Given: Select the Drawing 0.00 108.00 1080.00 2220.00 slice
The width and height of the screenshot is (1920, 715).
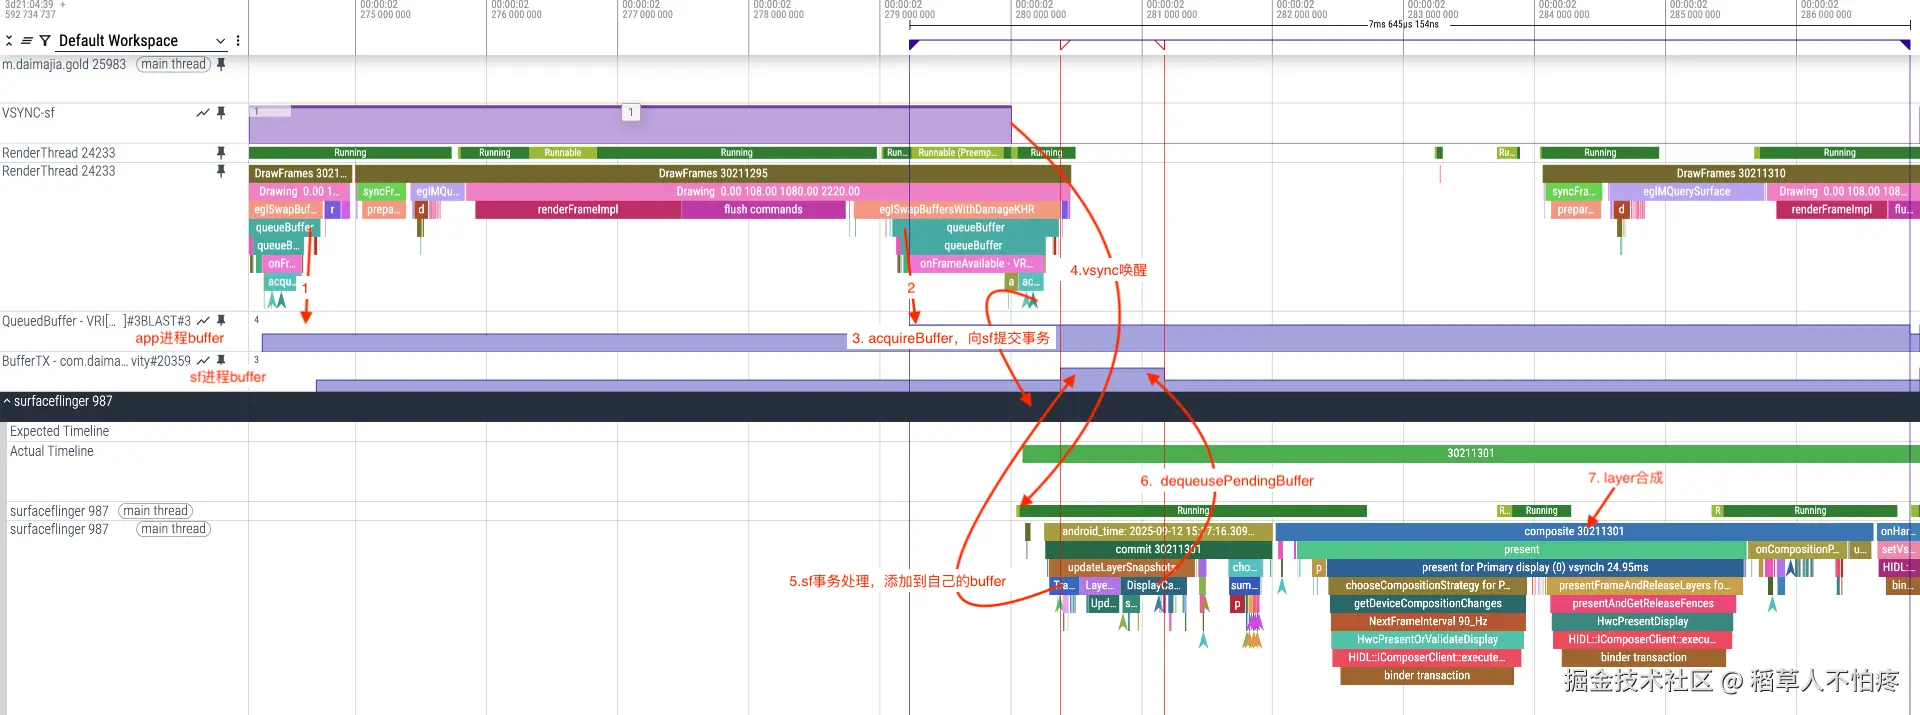Looking at the screenshot, I should coord(768,191).
